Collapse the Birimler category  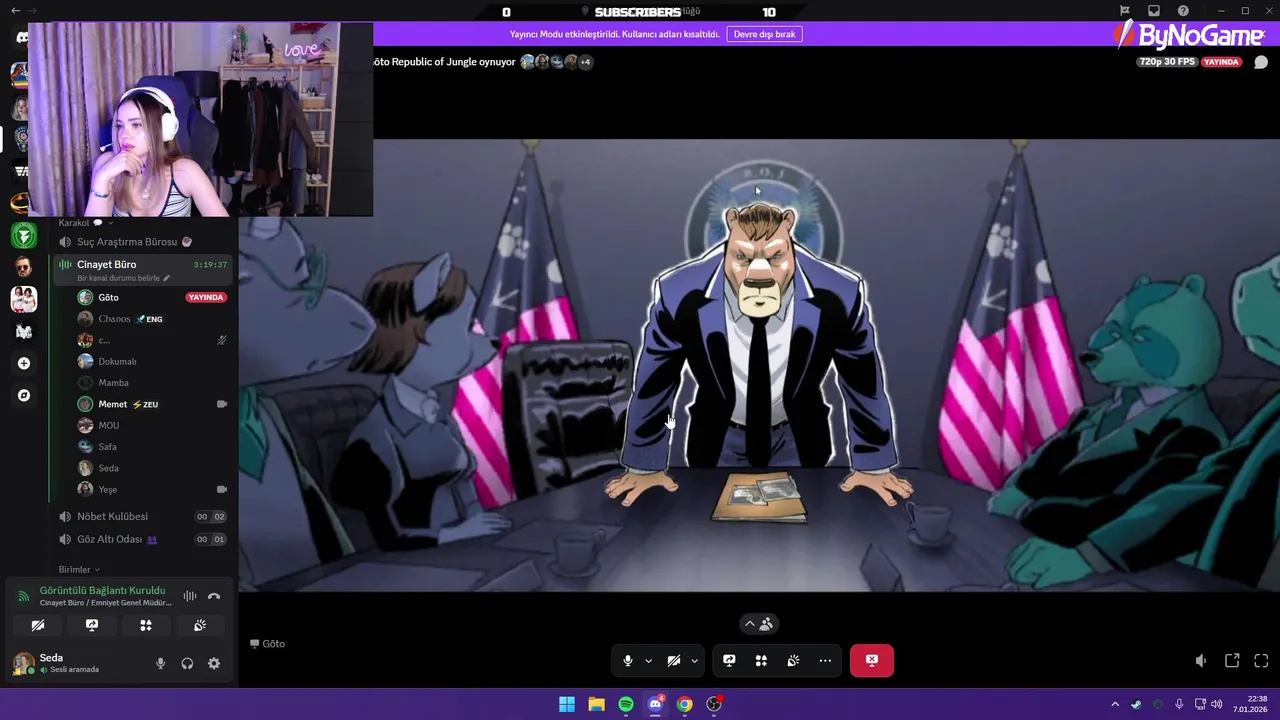[79, 569]
